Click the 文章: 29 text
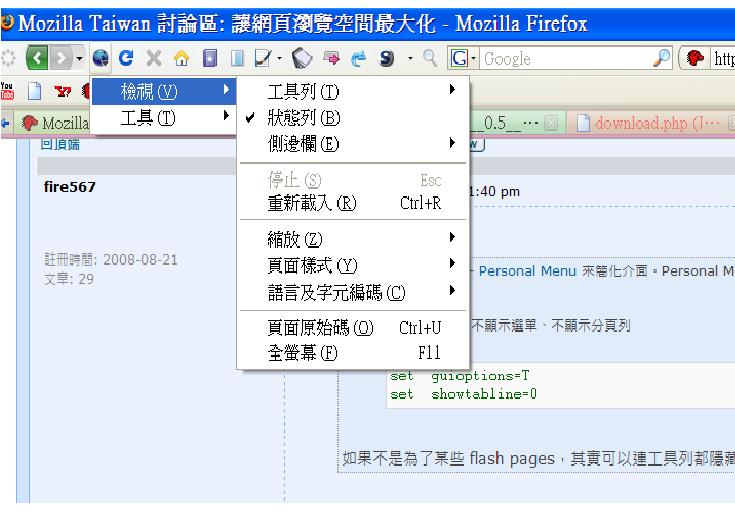Screen dimensions: 735x512 [x=69, y=279]
